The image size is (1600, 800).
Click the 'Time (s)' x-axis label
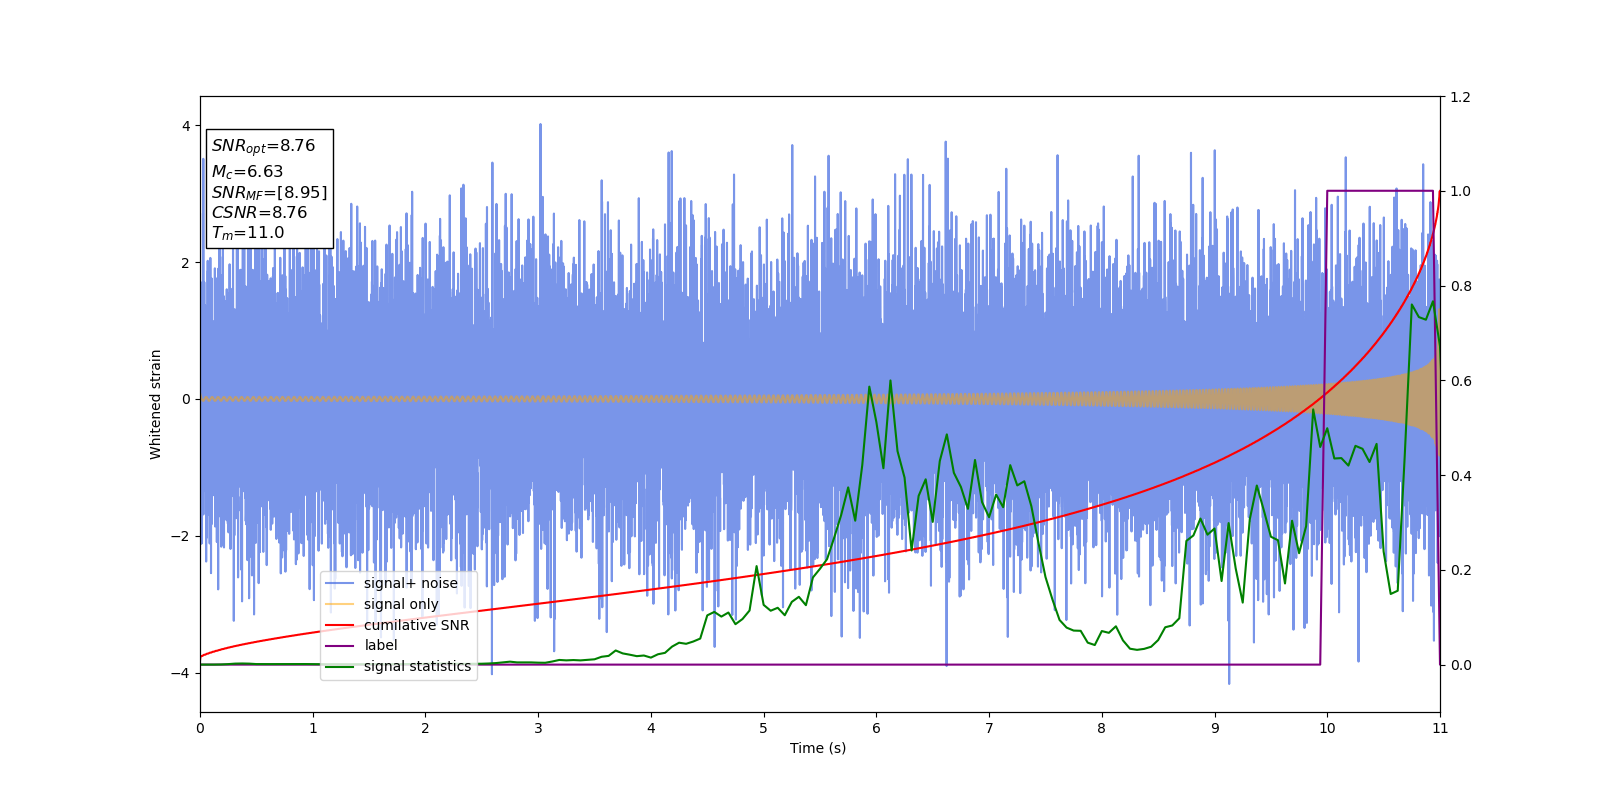pos(818,748)
